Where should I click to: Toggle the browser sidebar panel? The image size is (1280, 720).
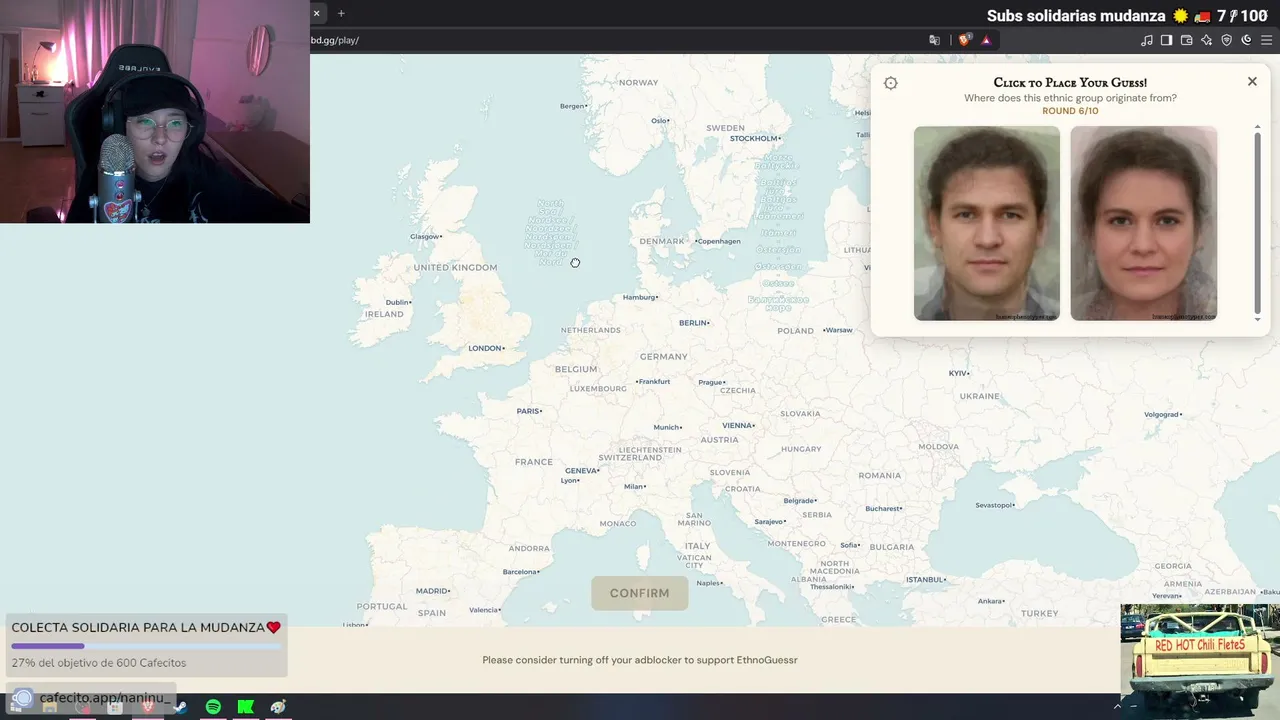tap(1166, 40)
